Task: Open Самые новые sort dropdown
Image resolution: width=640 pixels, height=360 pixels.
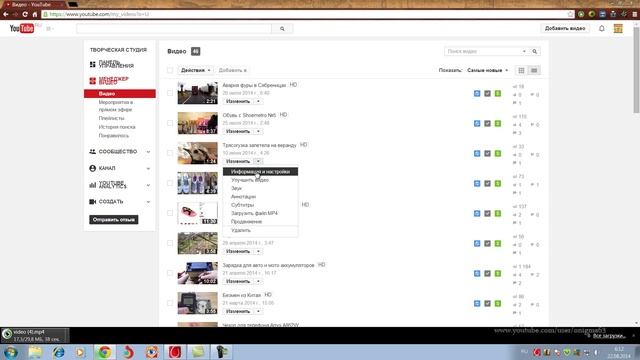Action: point(488,70)
